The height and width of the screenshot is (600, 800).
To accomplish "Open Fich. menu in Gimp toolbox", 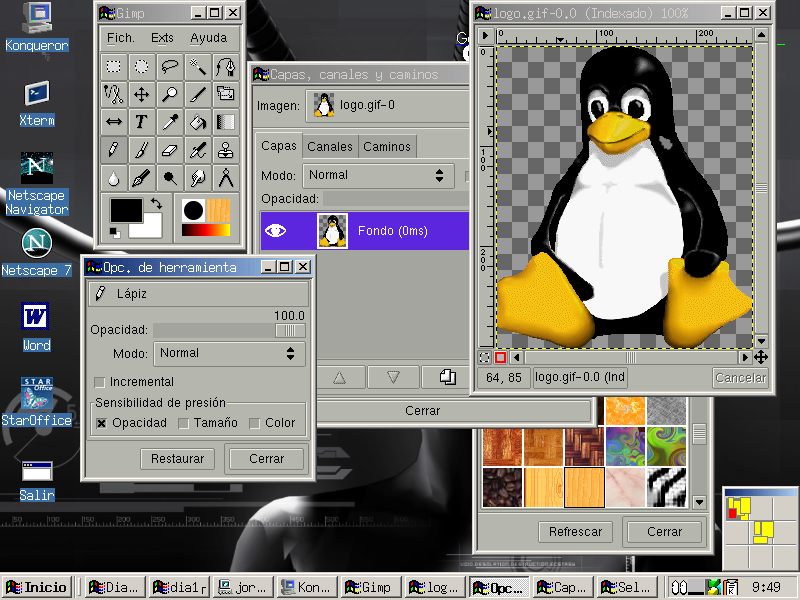I will pyautogui.click(x=120, y=38).
